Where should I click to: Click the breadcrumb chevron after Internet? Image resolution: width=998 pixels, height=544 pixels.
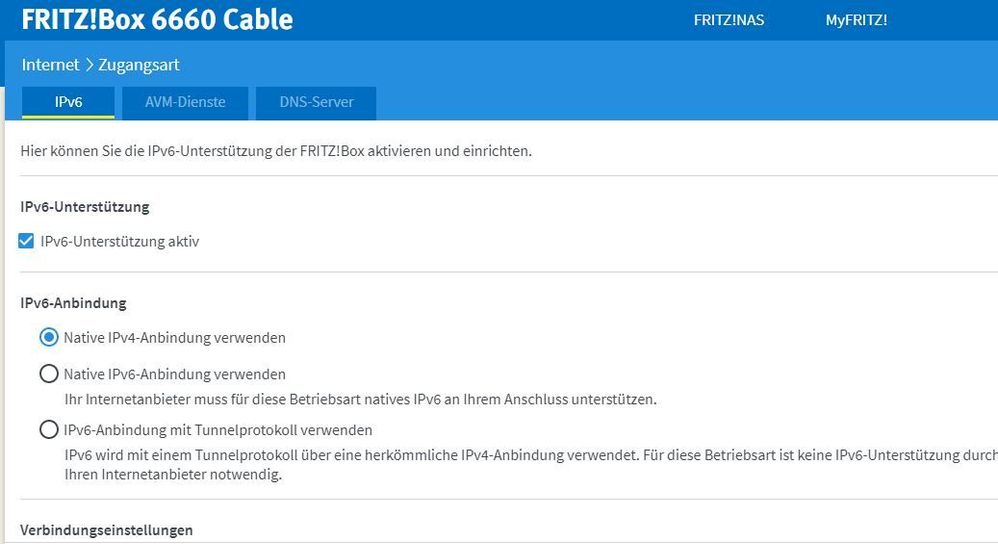pyautogui.click(x=89, y=65)
